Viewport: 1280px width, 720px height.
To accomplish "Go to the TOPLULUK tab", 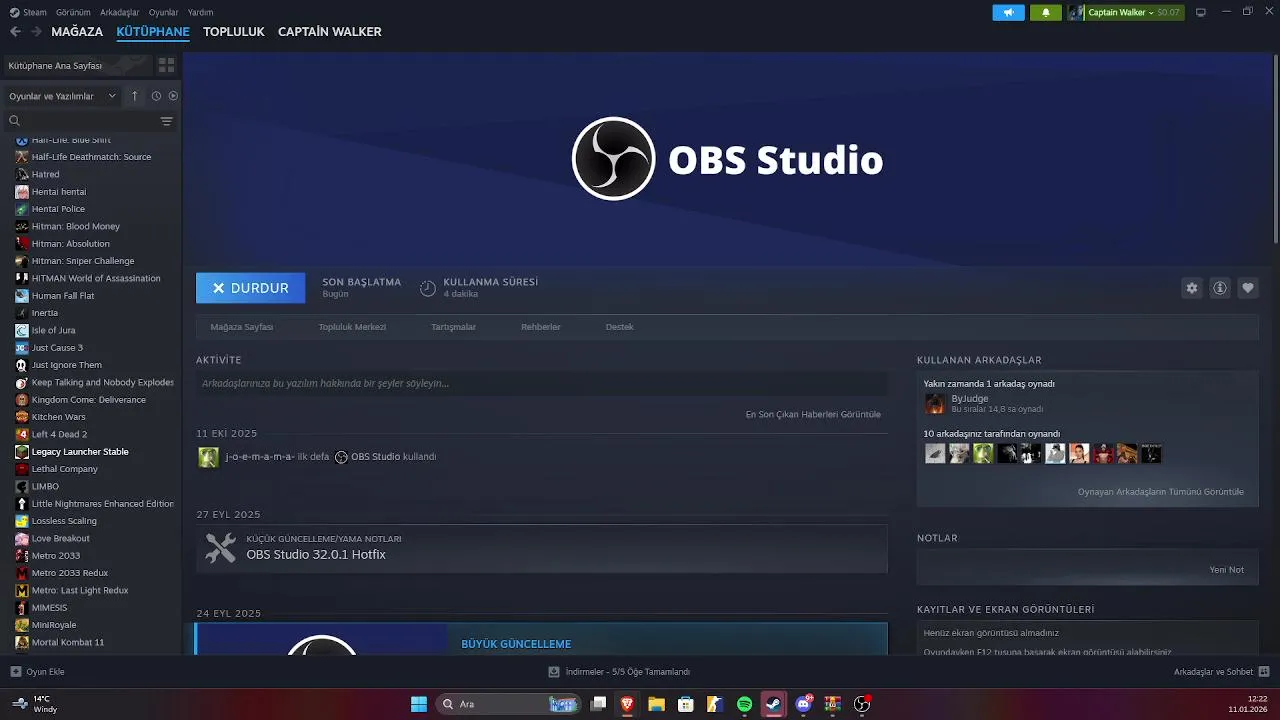I will coord(233,32).
